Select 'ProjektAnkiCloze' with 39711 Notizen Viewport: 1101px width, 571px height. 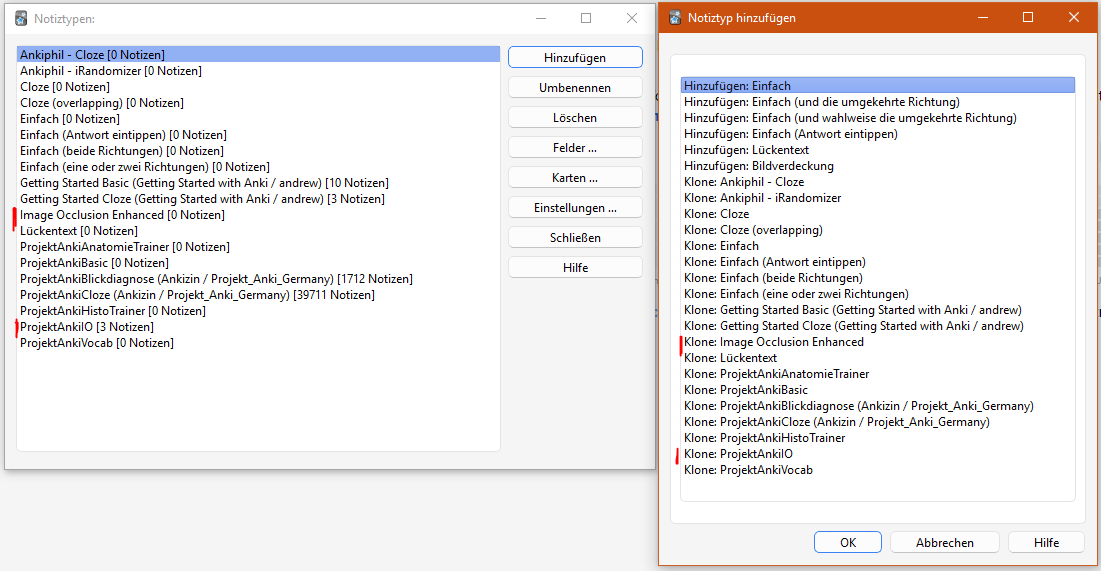coord(258,295)
